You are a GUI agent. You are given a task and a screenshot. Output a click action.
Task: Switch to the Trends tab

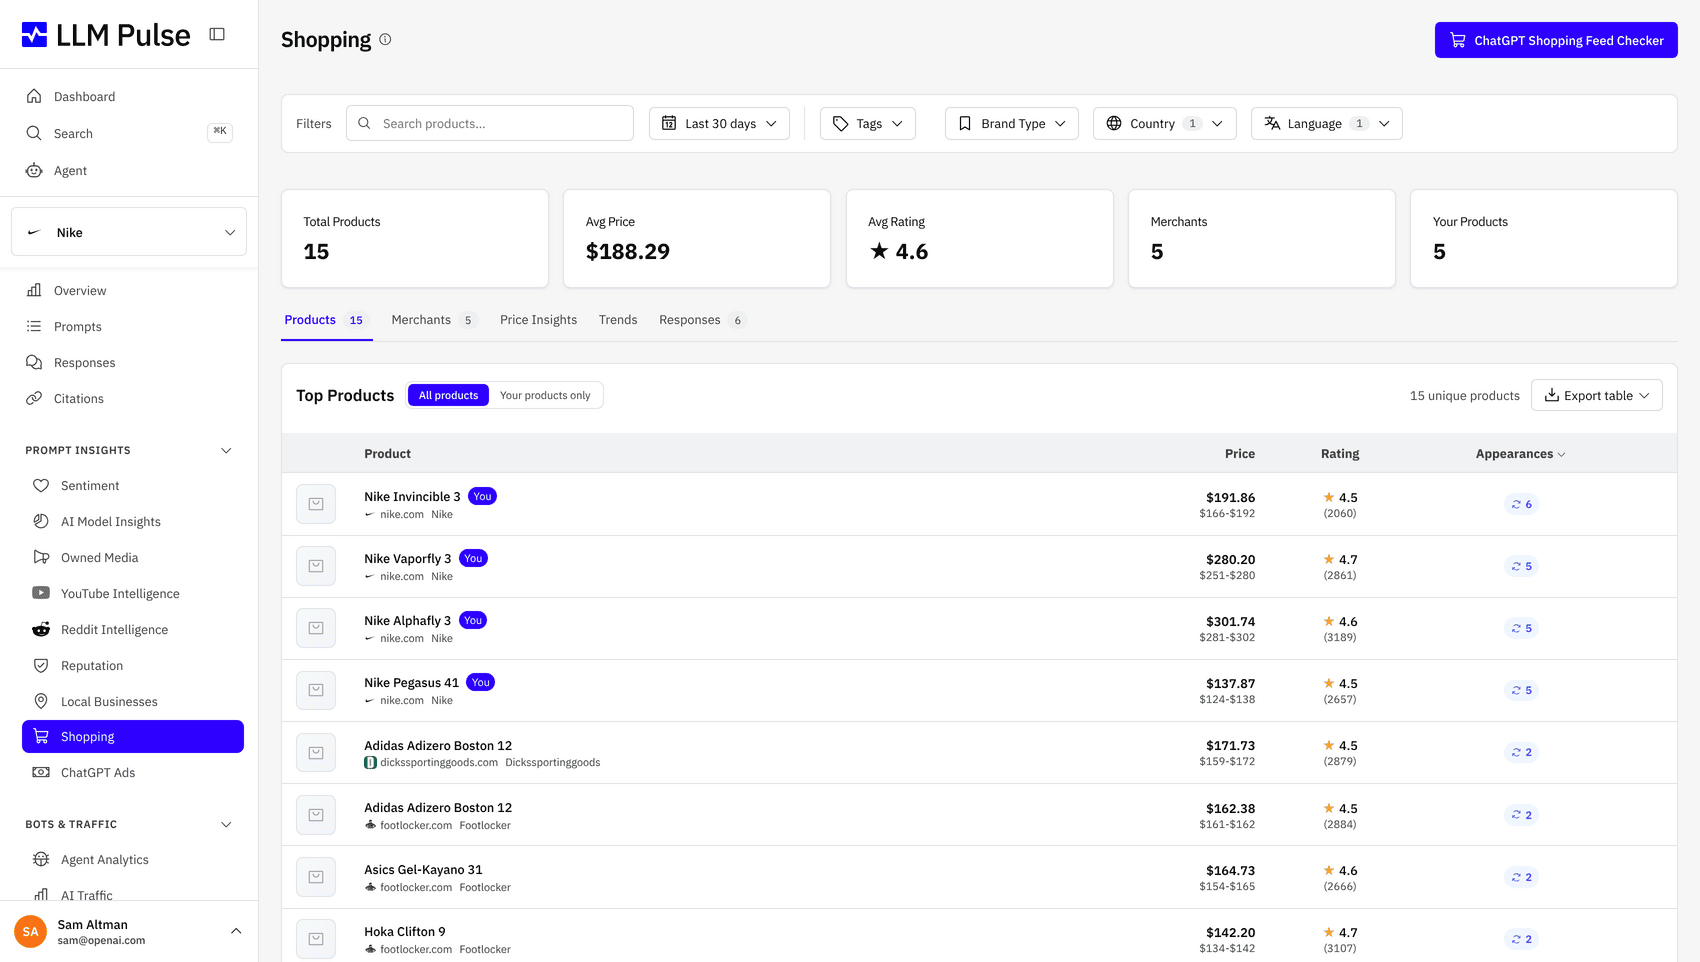point(618,320)
